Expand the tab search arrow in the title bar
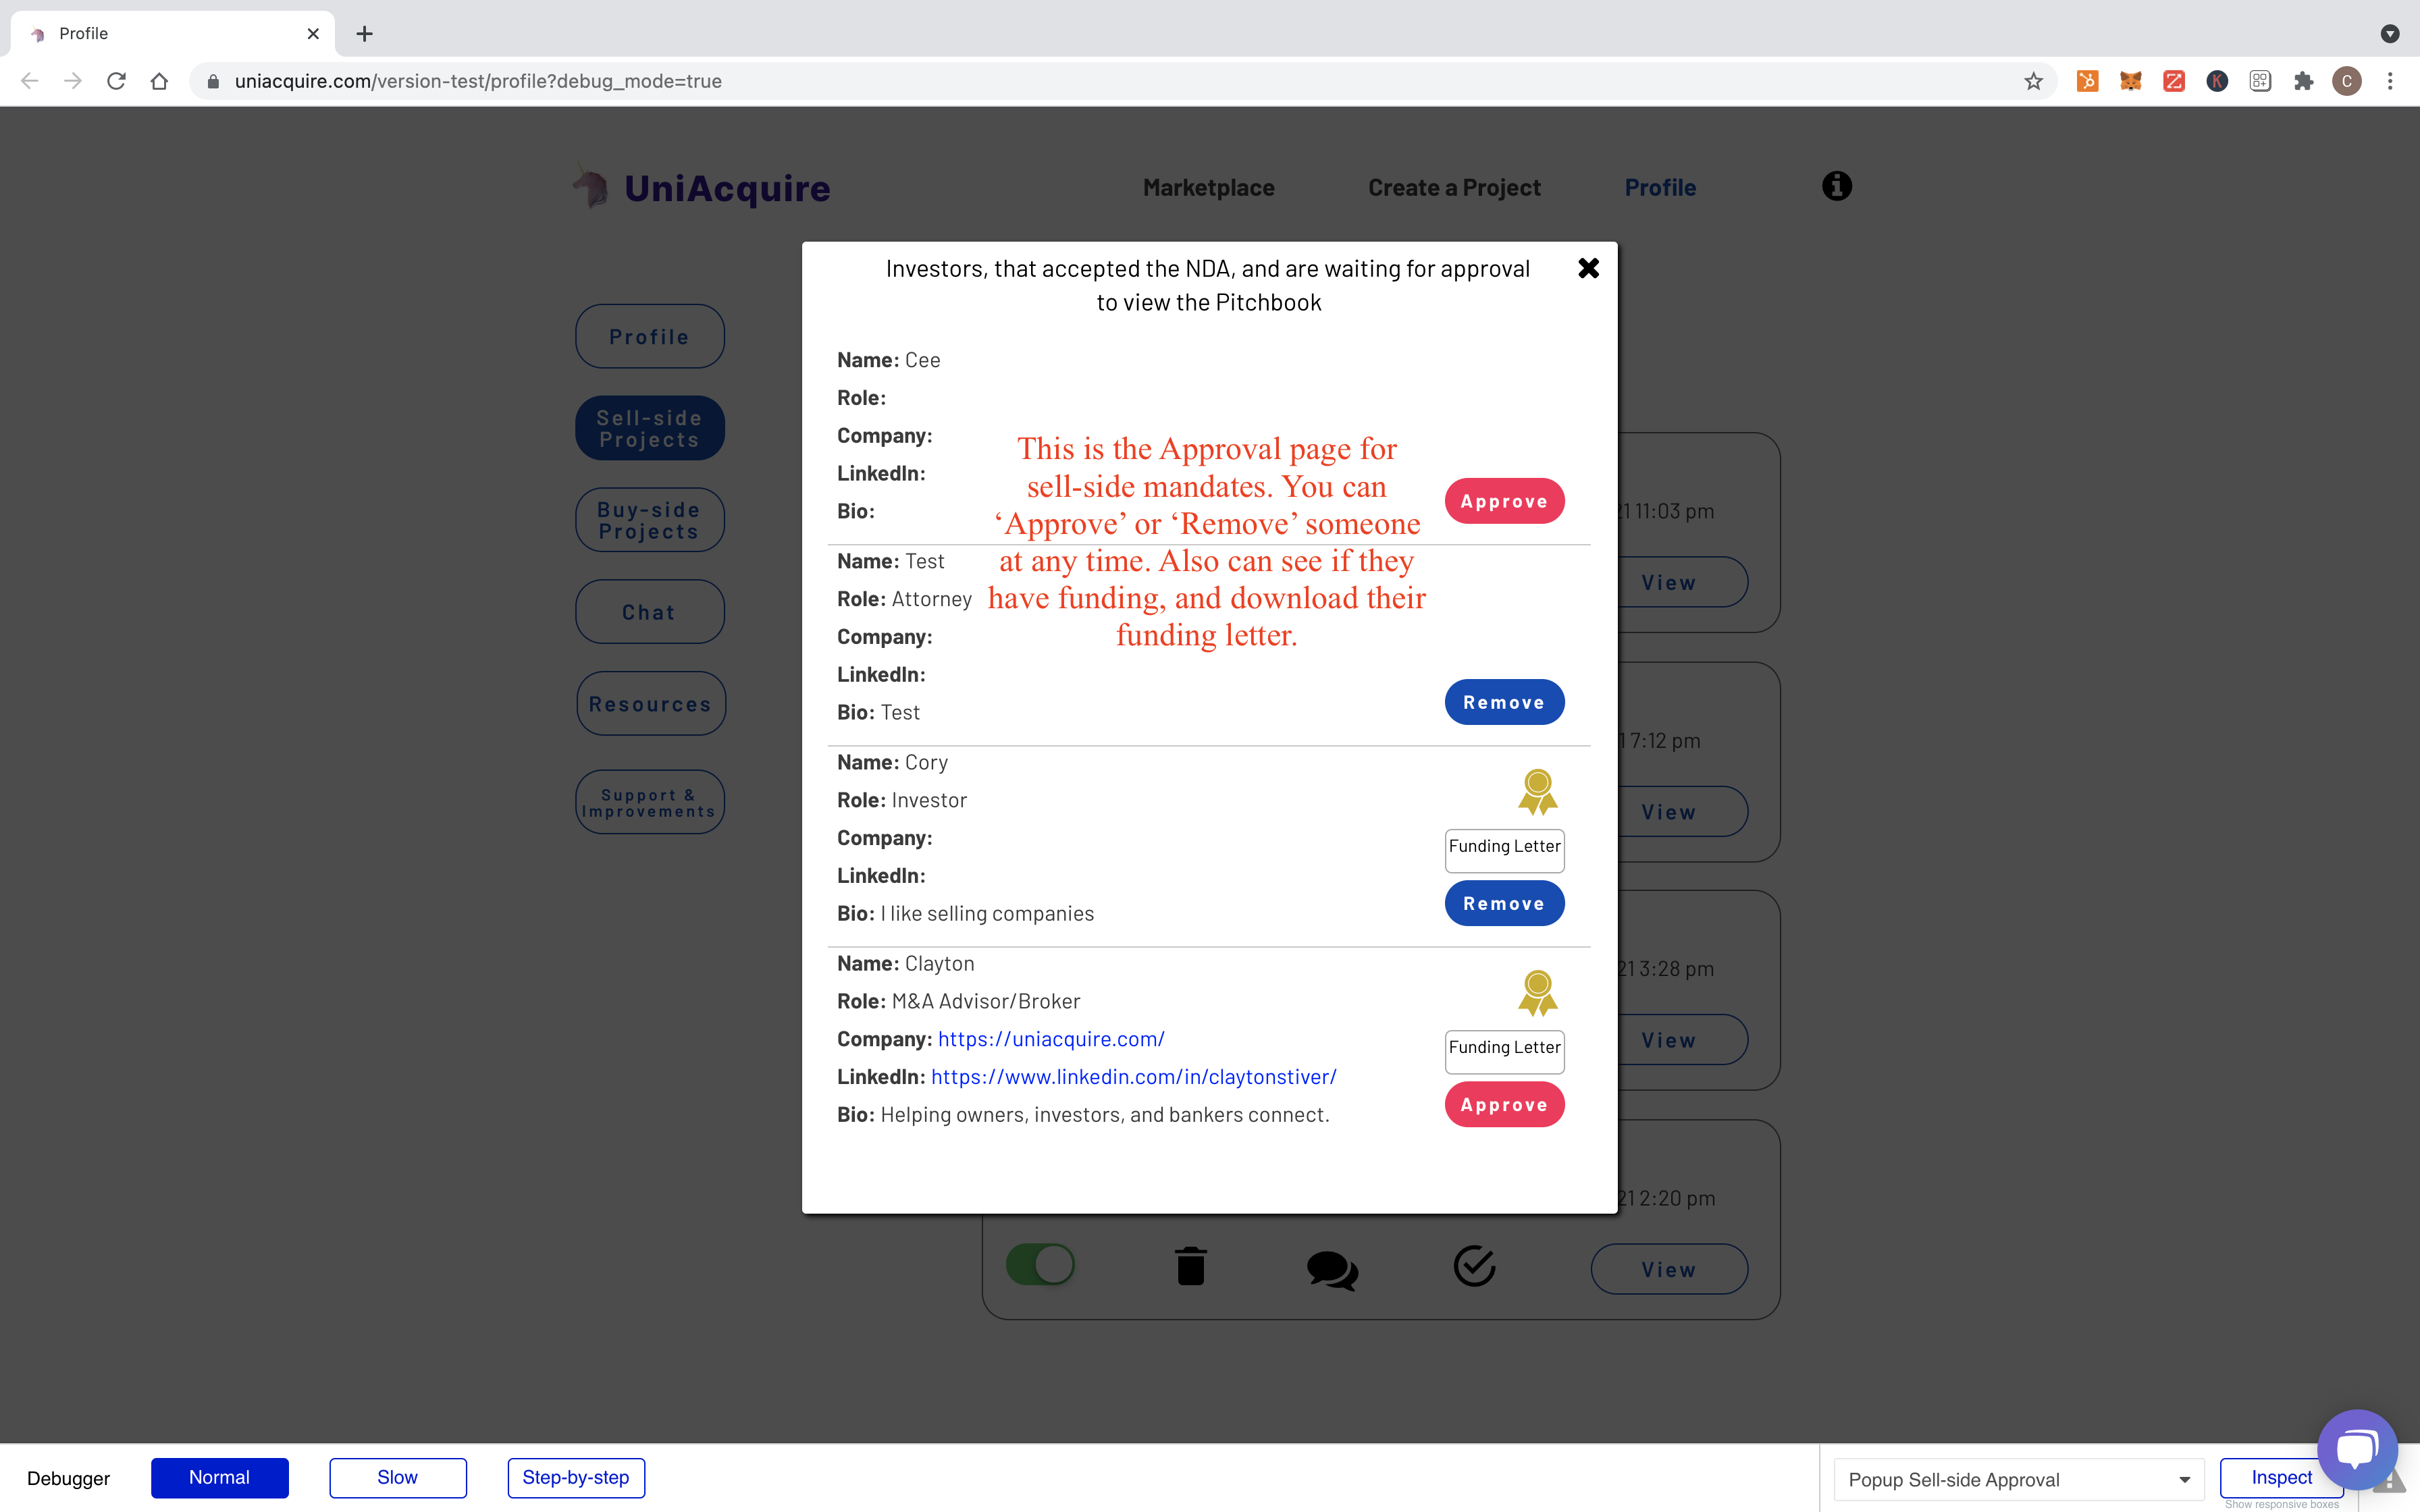Viewport: 2420px width, 1512px height. [x=2390, y=33]
